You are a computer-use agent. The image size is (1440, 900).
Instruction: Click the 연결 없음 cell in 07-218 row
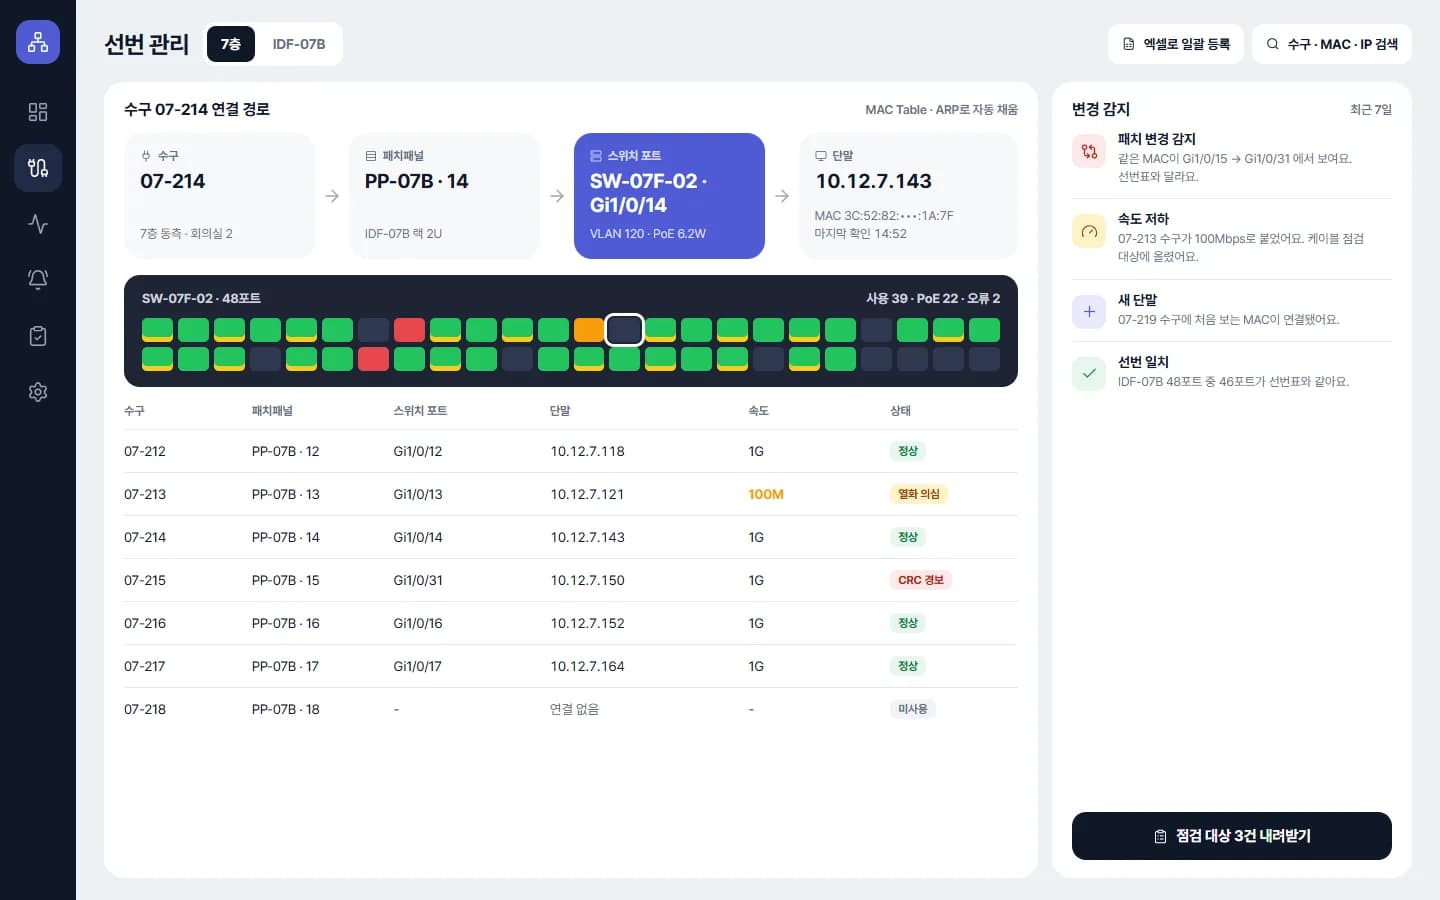point(574,709)
